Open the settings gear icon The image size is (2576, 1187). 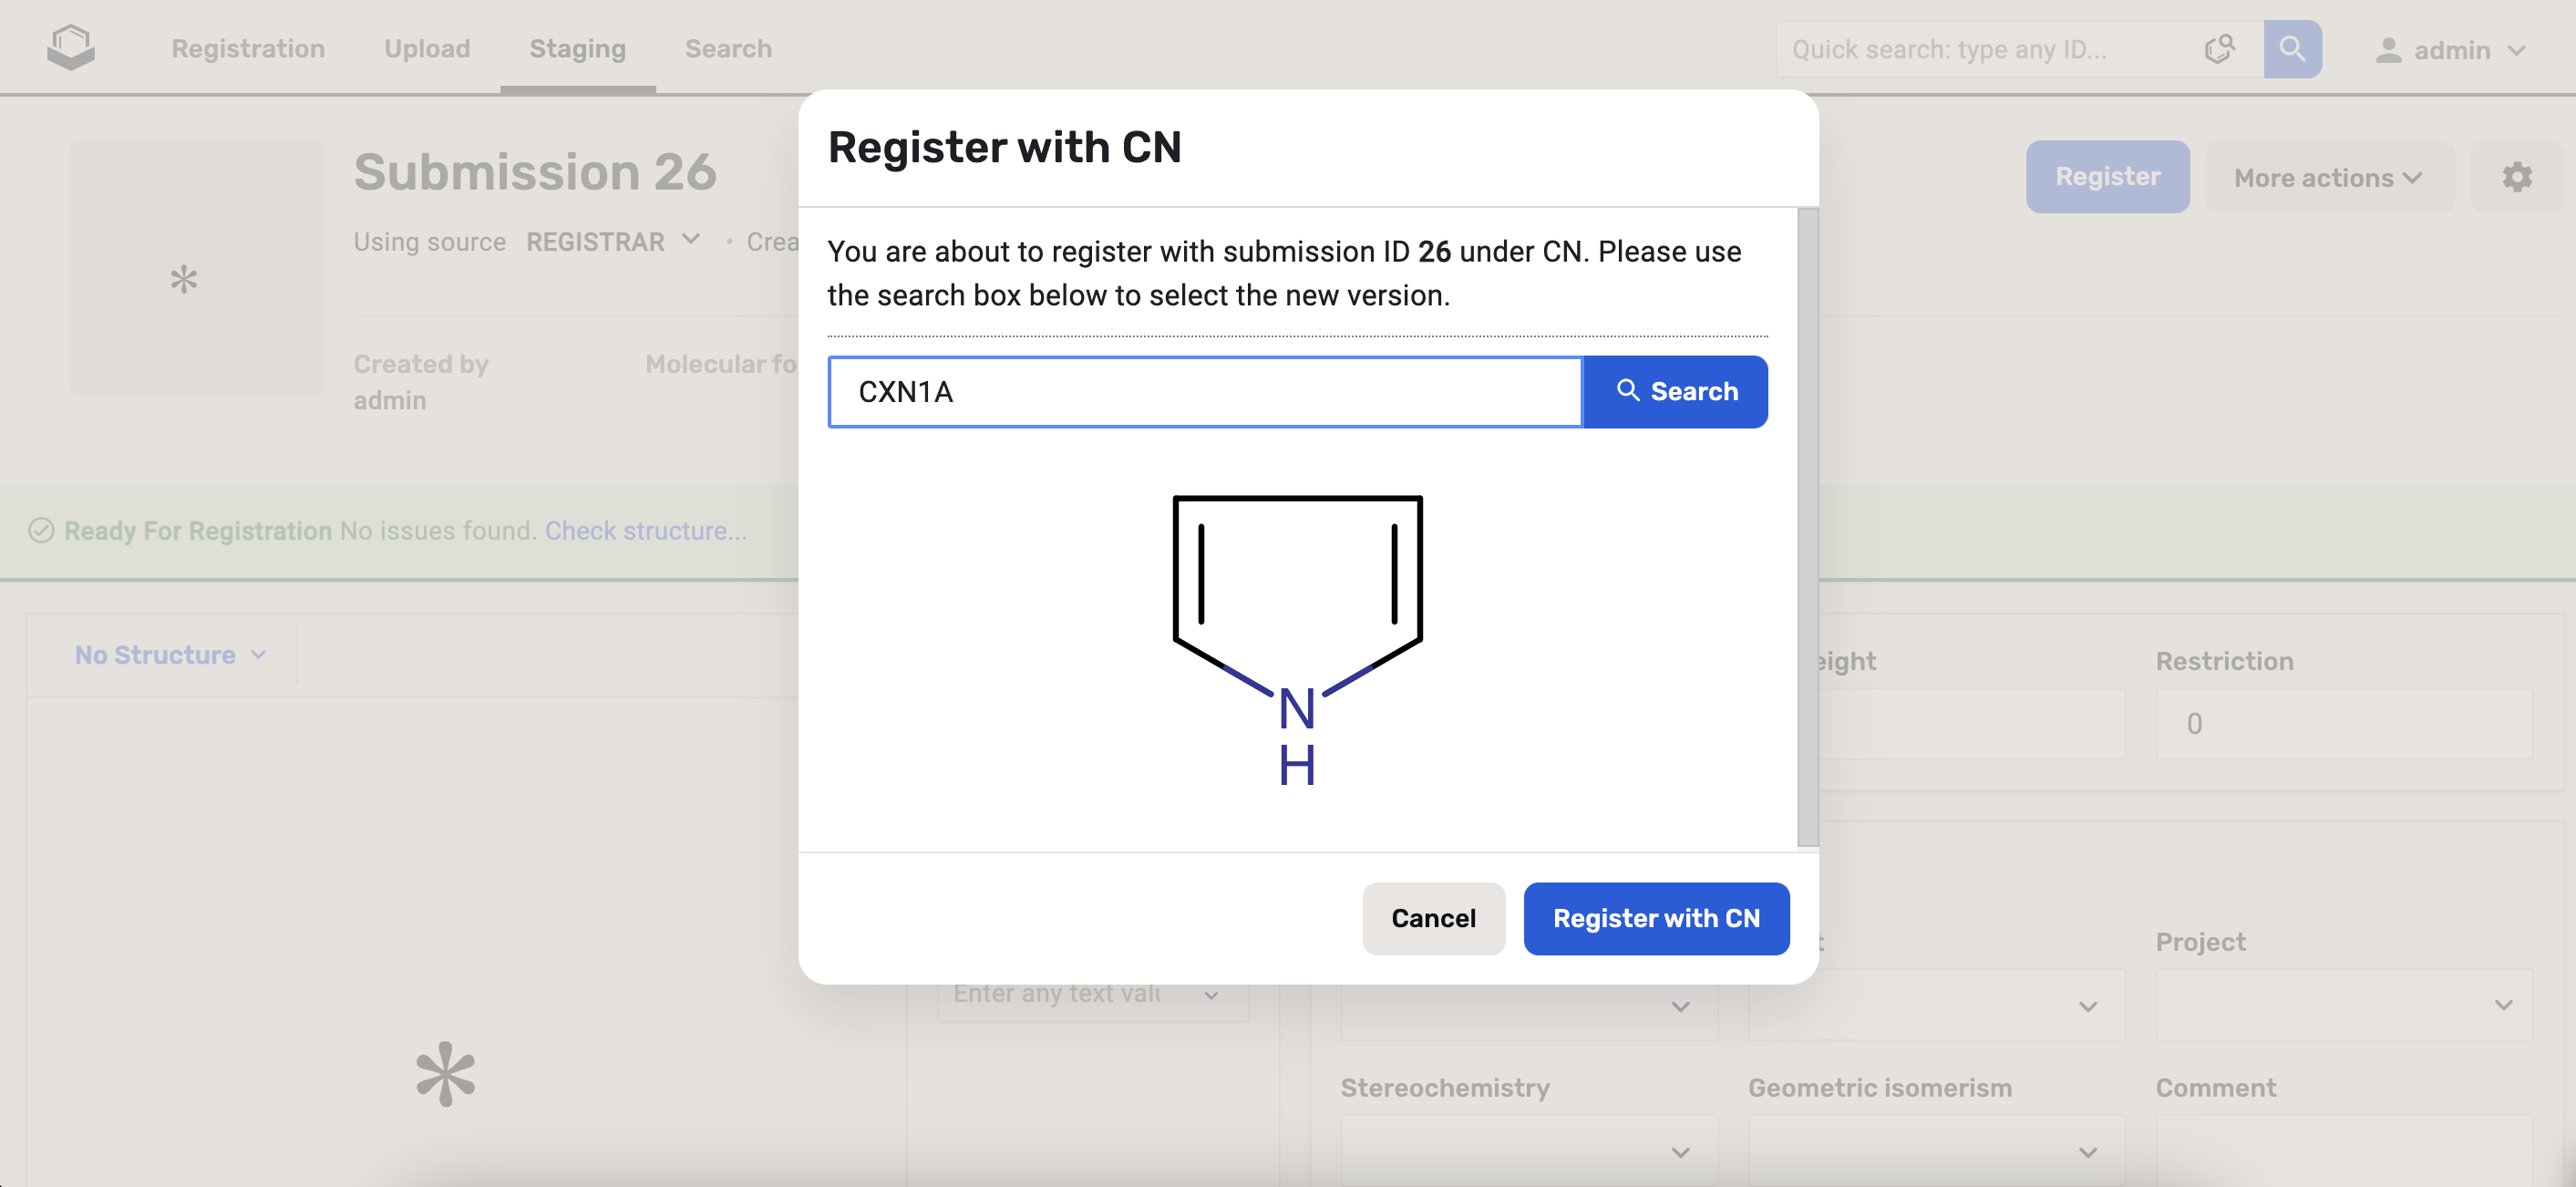pyautogui.click(x=2516, y=177)
